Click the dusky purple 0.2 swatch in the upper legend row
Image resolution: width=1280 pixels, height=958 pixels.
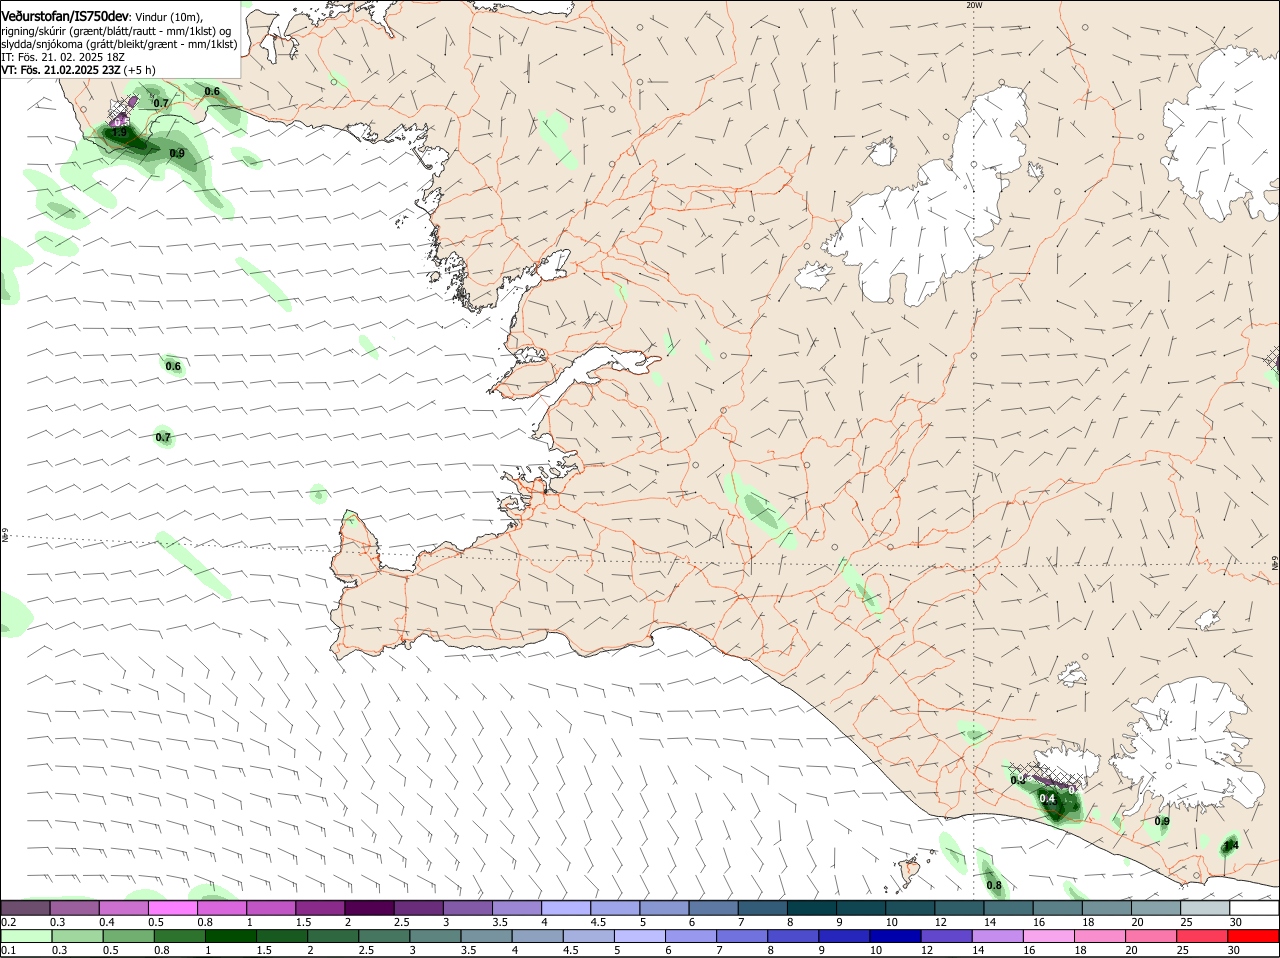[x=25, y=907]
